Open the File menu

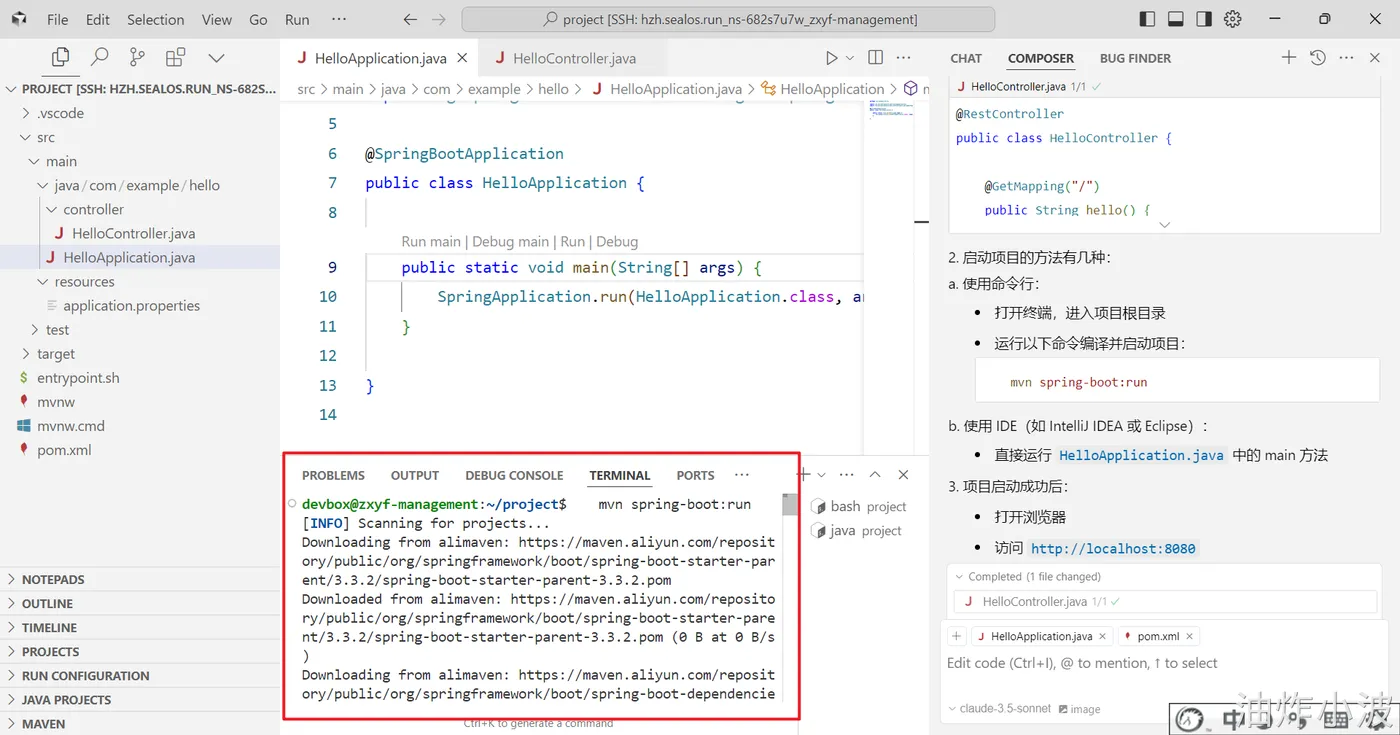(58, 19)
